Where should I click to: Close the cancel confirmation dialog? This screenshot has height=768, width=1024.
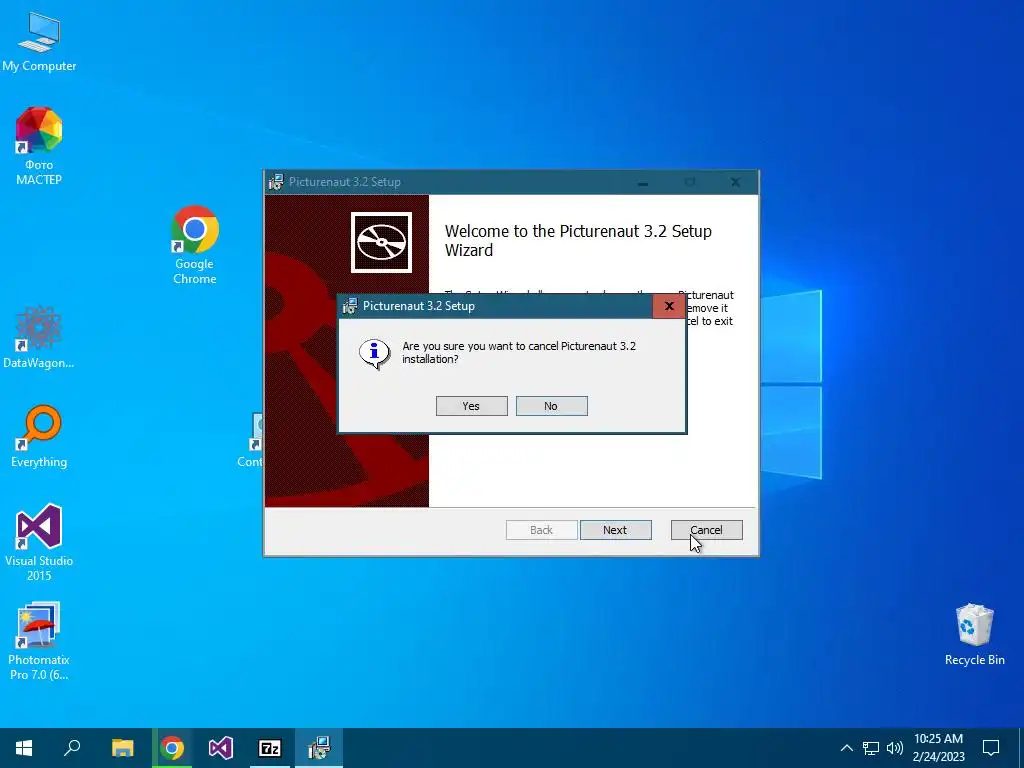coord(669,306)
